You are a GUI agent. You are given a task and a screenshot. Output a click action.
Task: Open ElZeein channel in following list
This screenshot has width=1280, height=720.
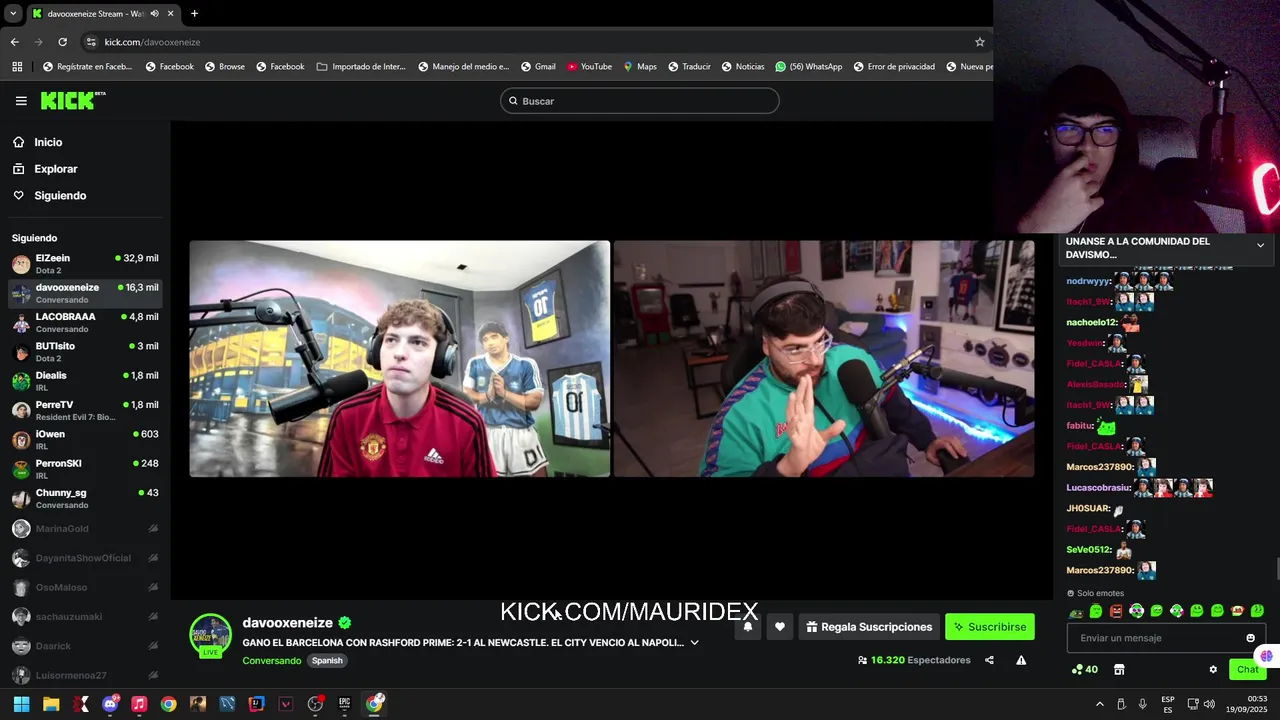click(x=85, y=264)
